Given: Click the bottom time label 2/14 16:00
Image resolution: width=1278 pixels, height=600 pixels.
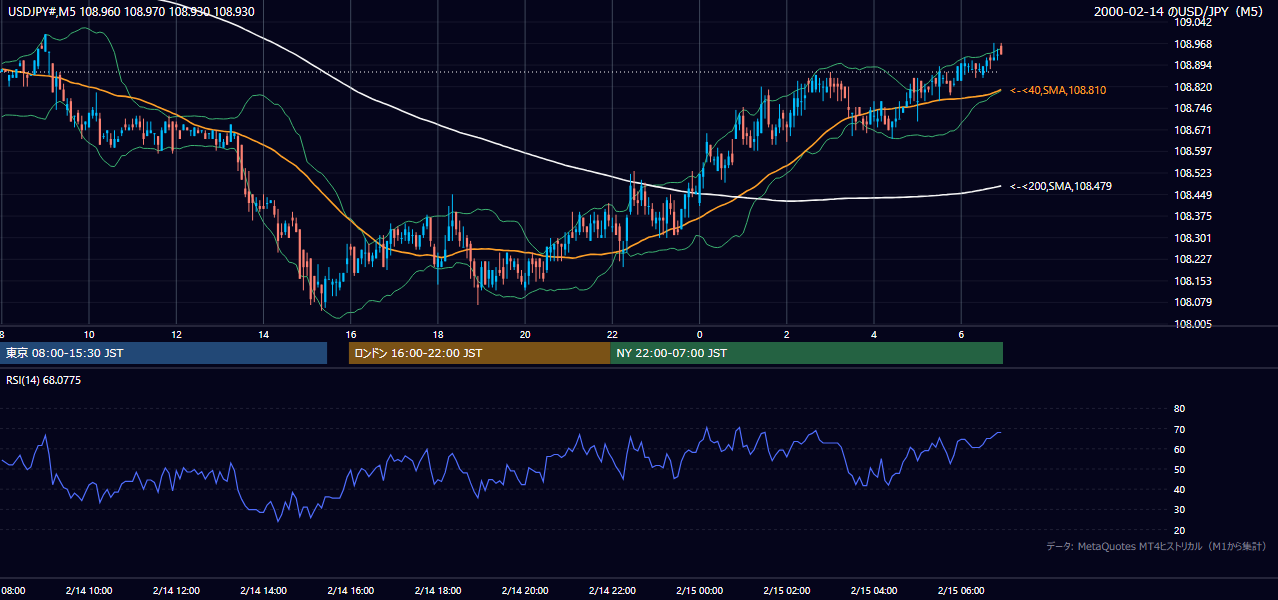Looking at the screenshot, I should click(351, 590).
